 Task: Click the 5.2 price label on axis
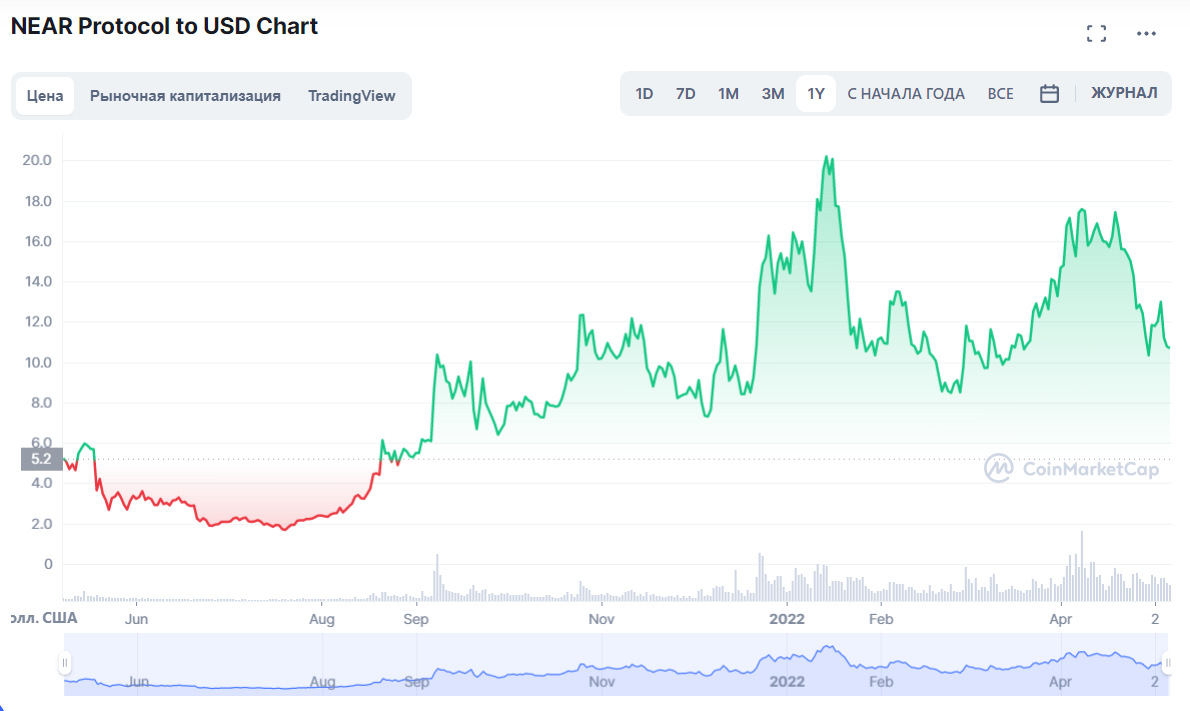(41, 459)
